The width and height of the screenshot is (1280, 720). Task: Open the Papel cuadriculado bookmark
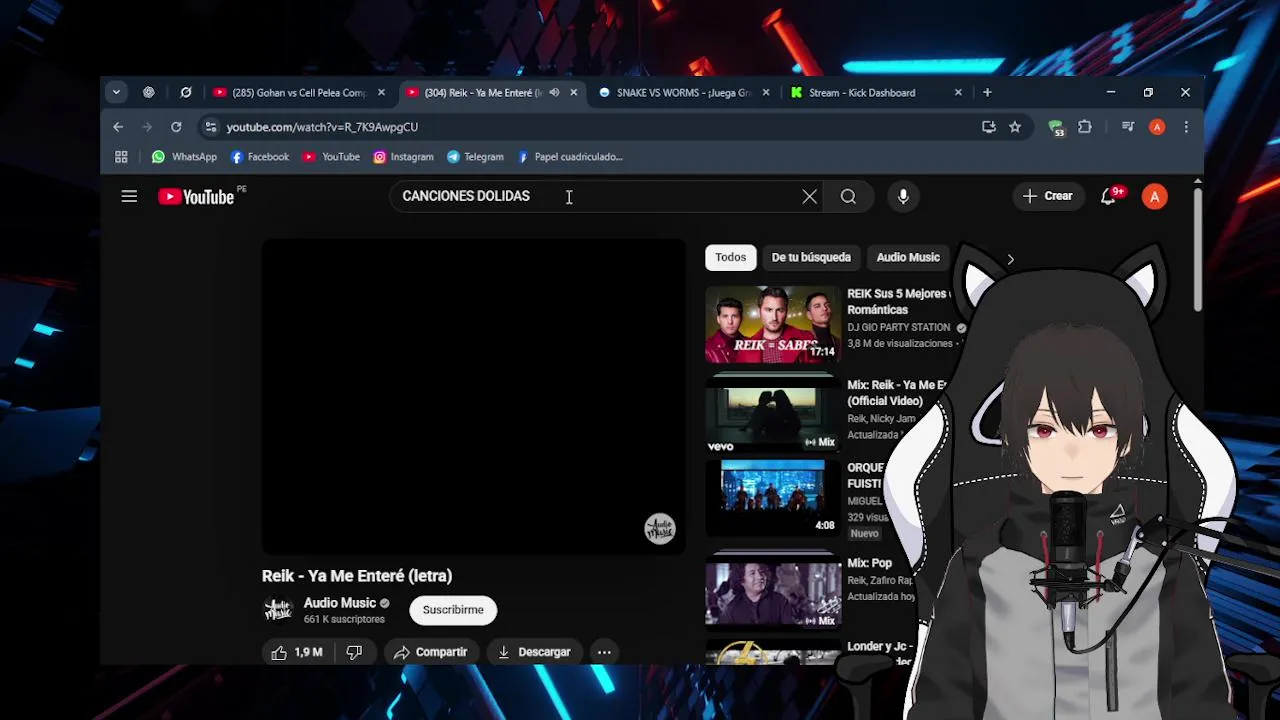point(570,157)
